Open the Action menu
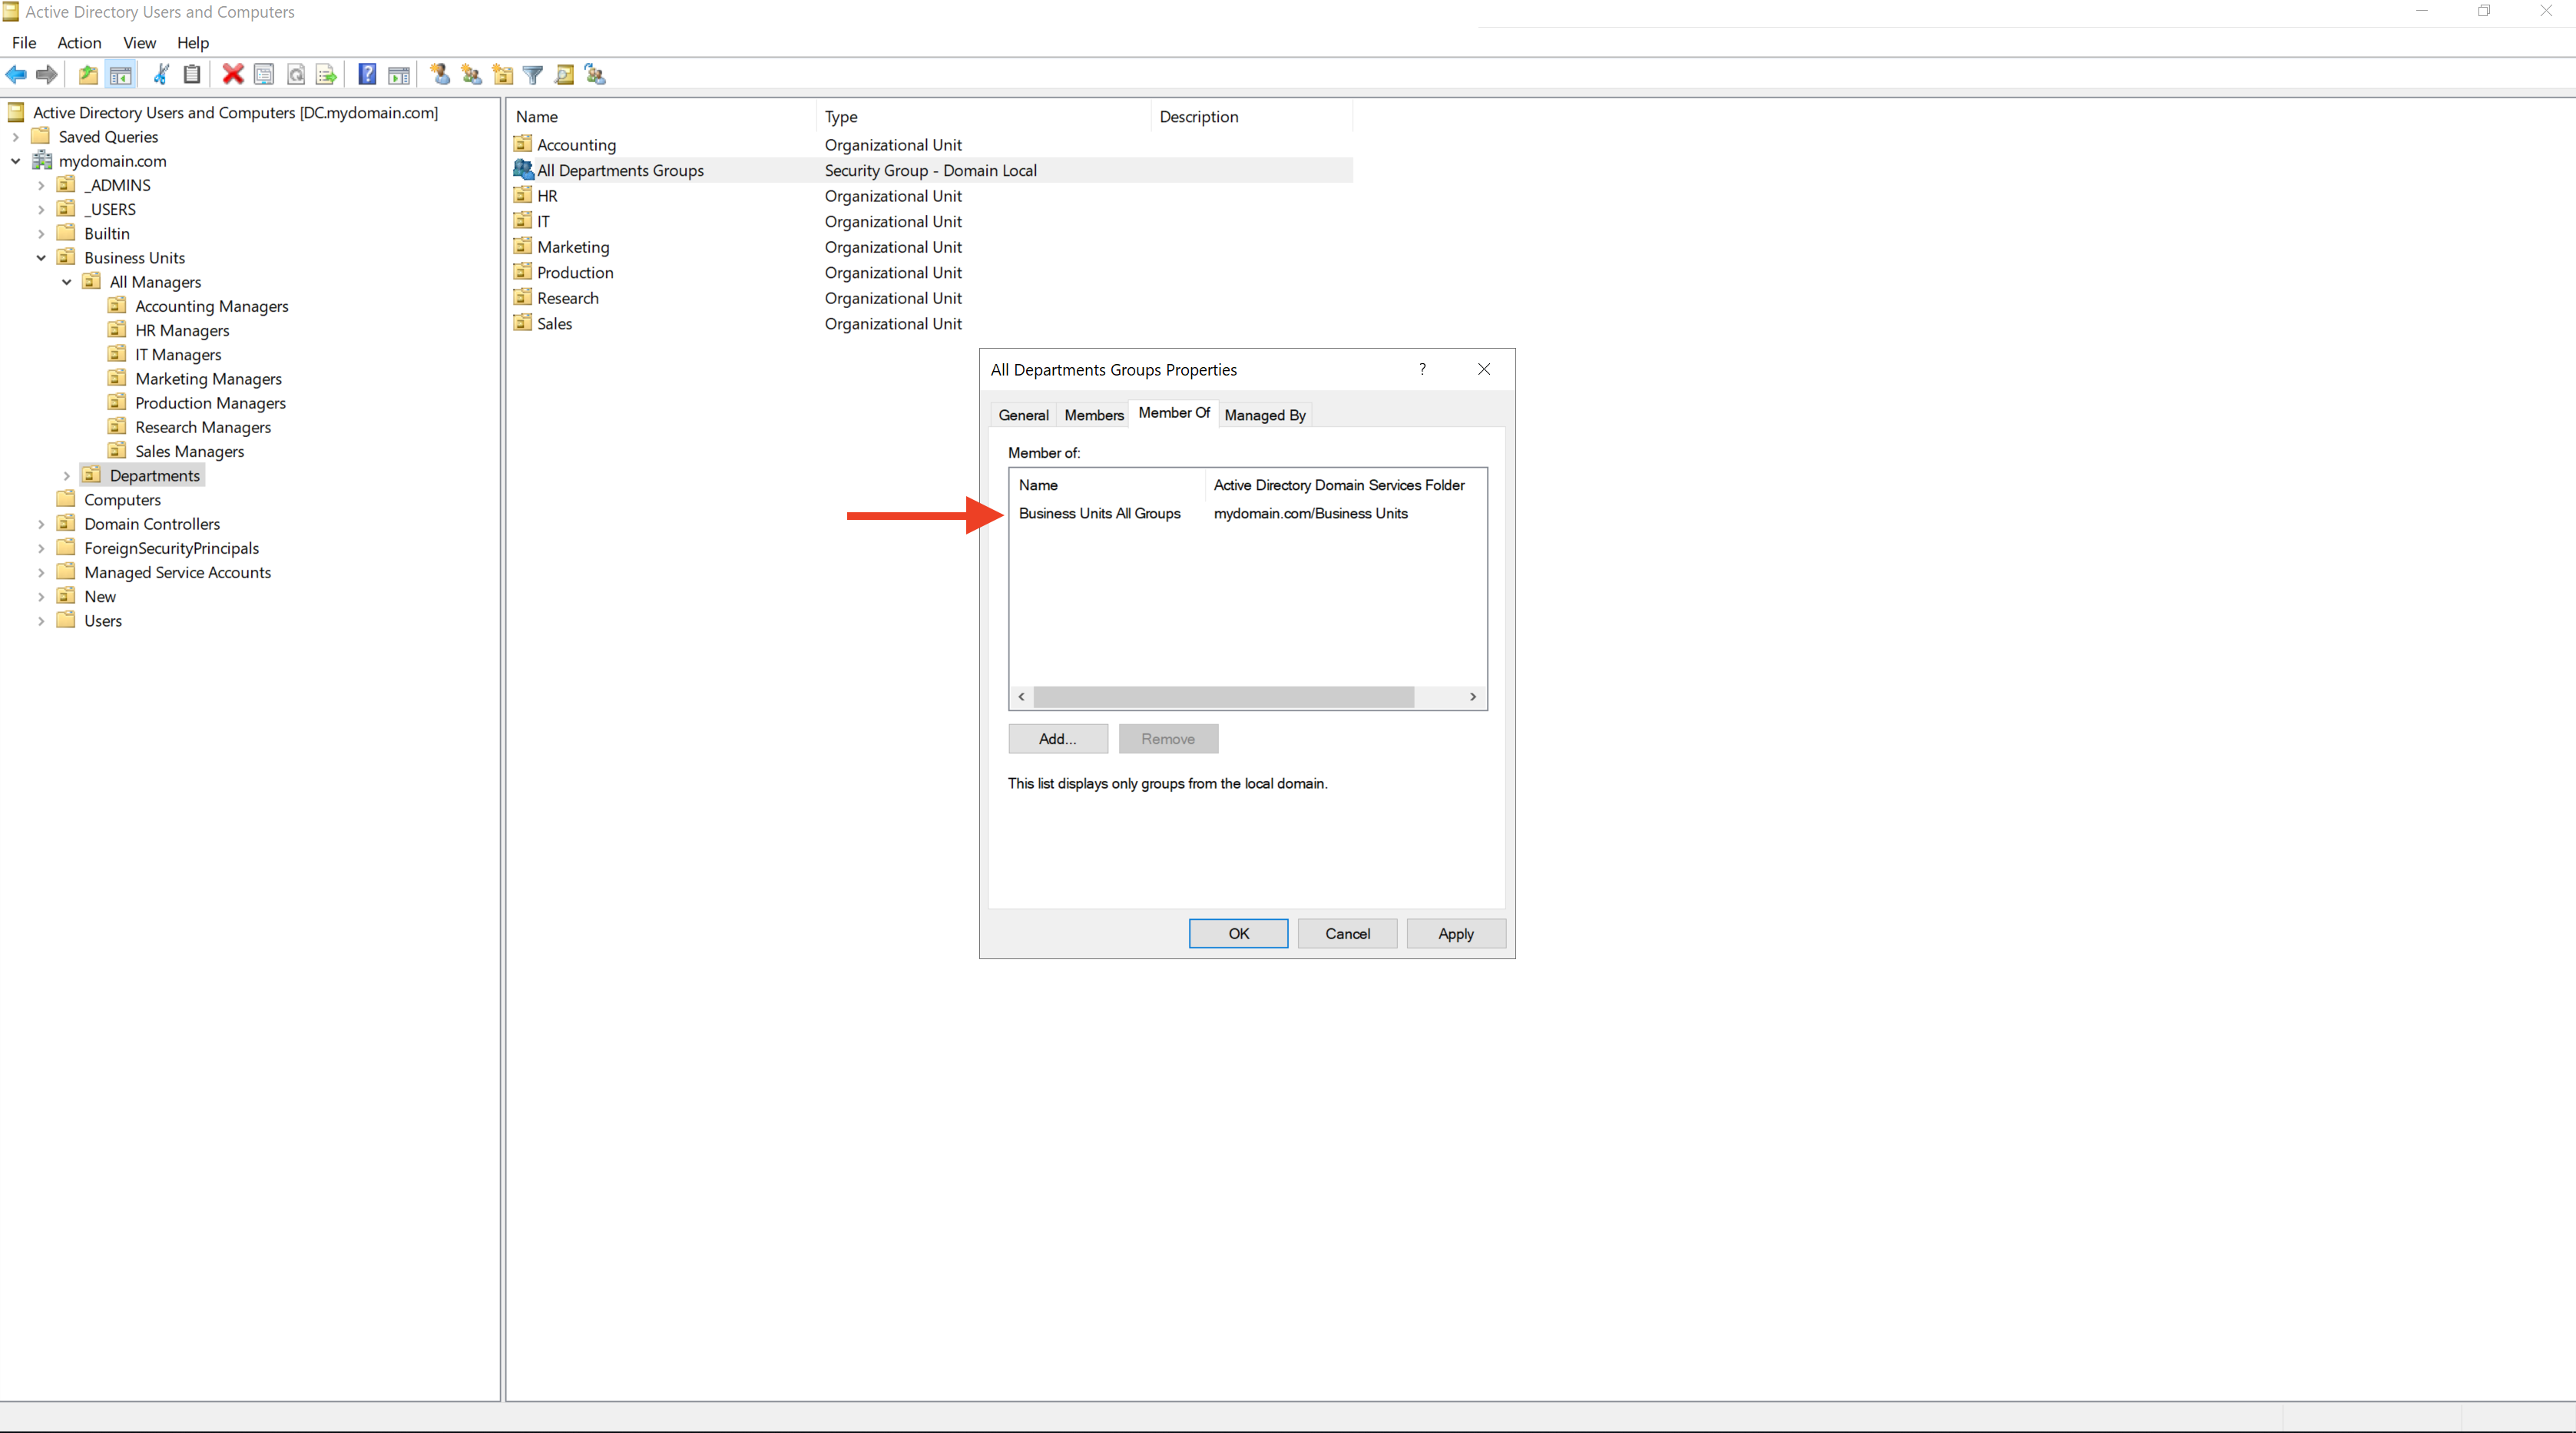Screen dimensions: 2576x1433 point(79,43)
